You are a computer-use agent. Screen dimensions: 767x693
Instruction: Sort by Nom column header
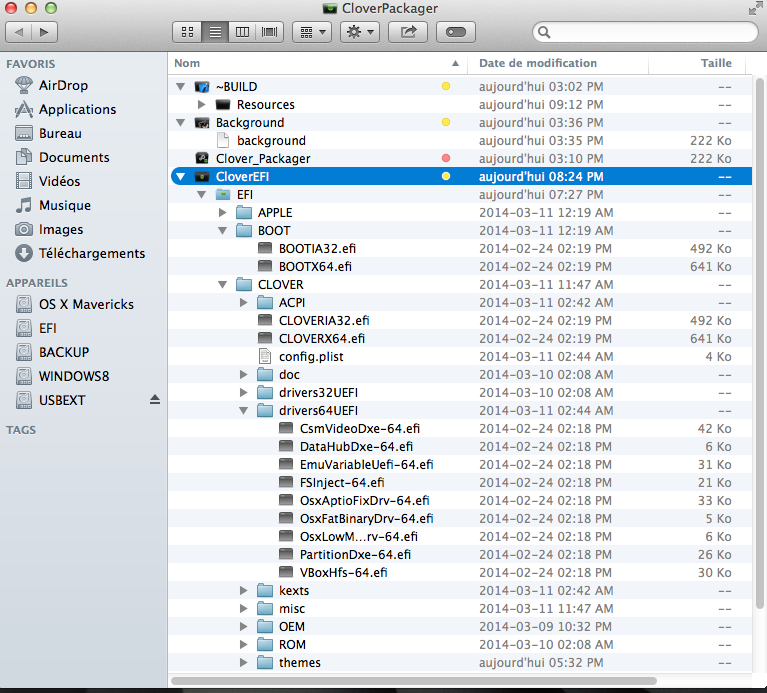pyautogui.click(x=317, y=63)
